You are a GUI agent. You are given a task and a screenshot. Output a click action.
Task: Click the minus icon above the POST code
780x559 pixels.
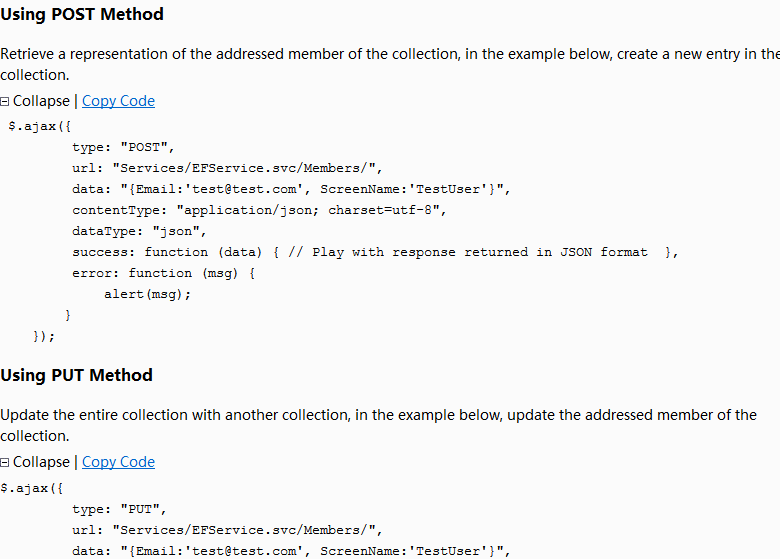pyautogui.click(x=5, y=101)
